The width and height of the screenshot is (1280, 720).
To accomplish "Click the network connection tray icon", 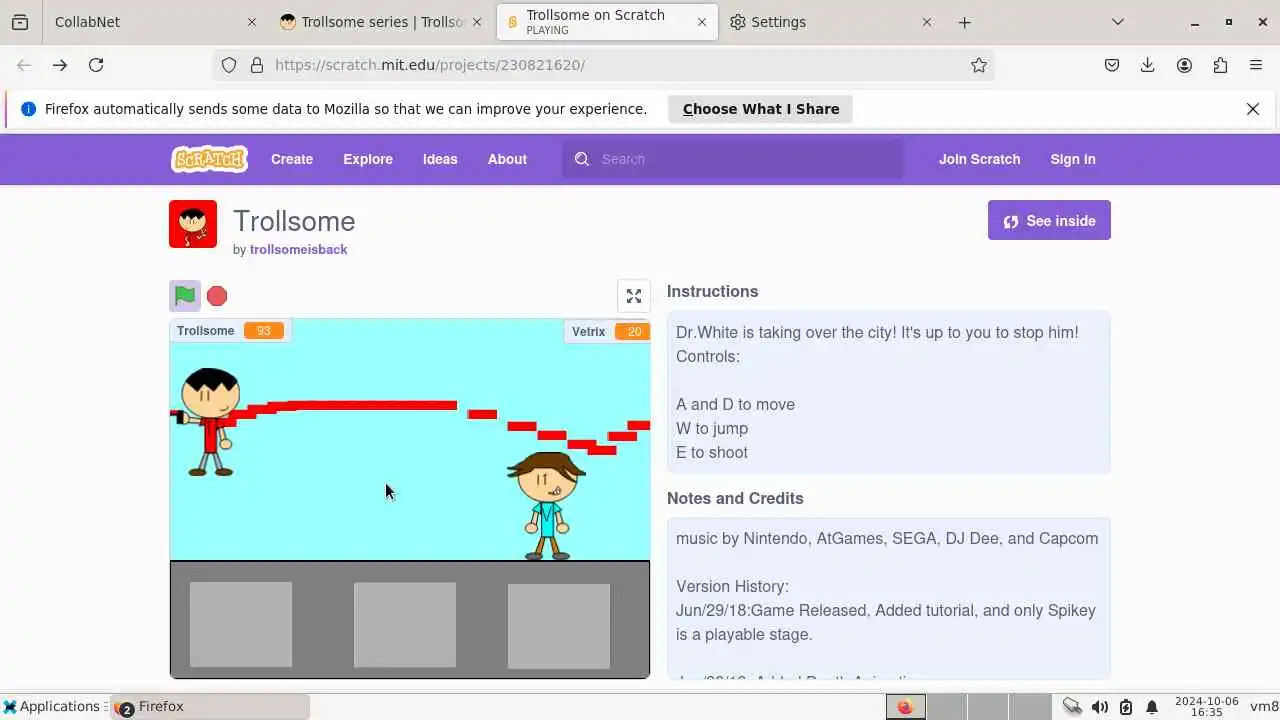I will pos(1072,706).
